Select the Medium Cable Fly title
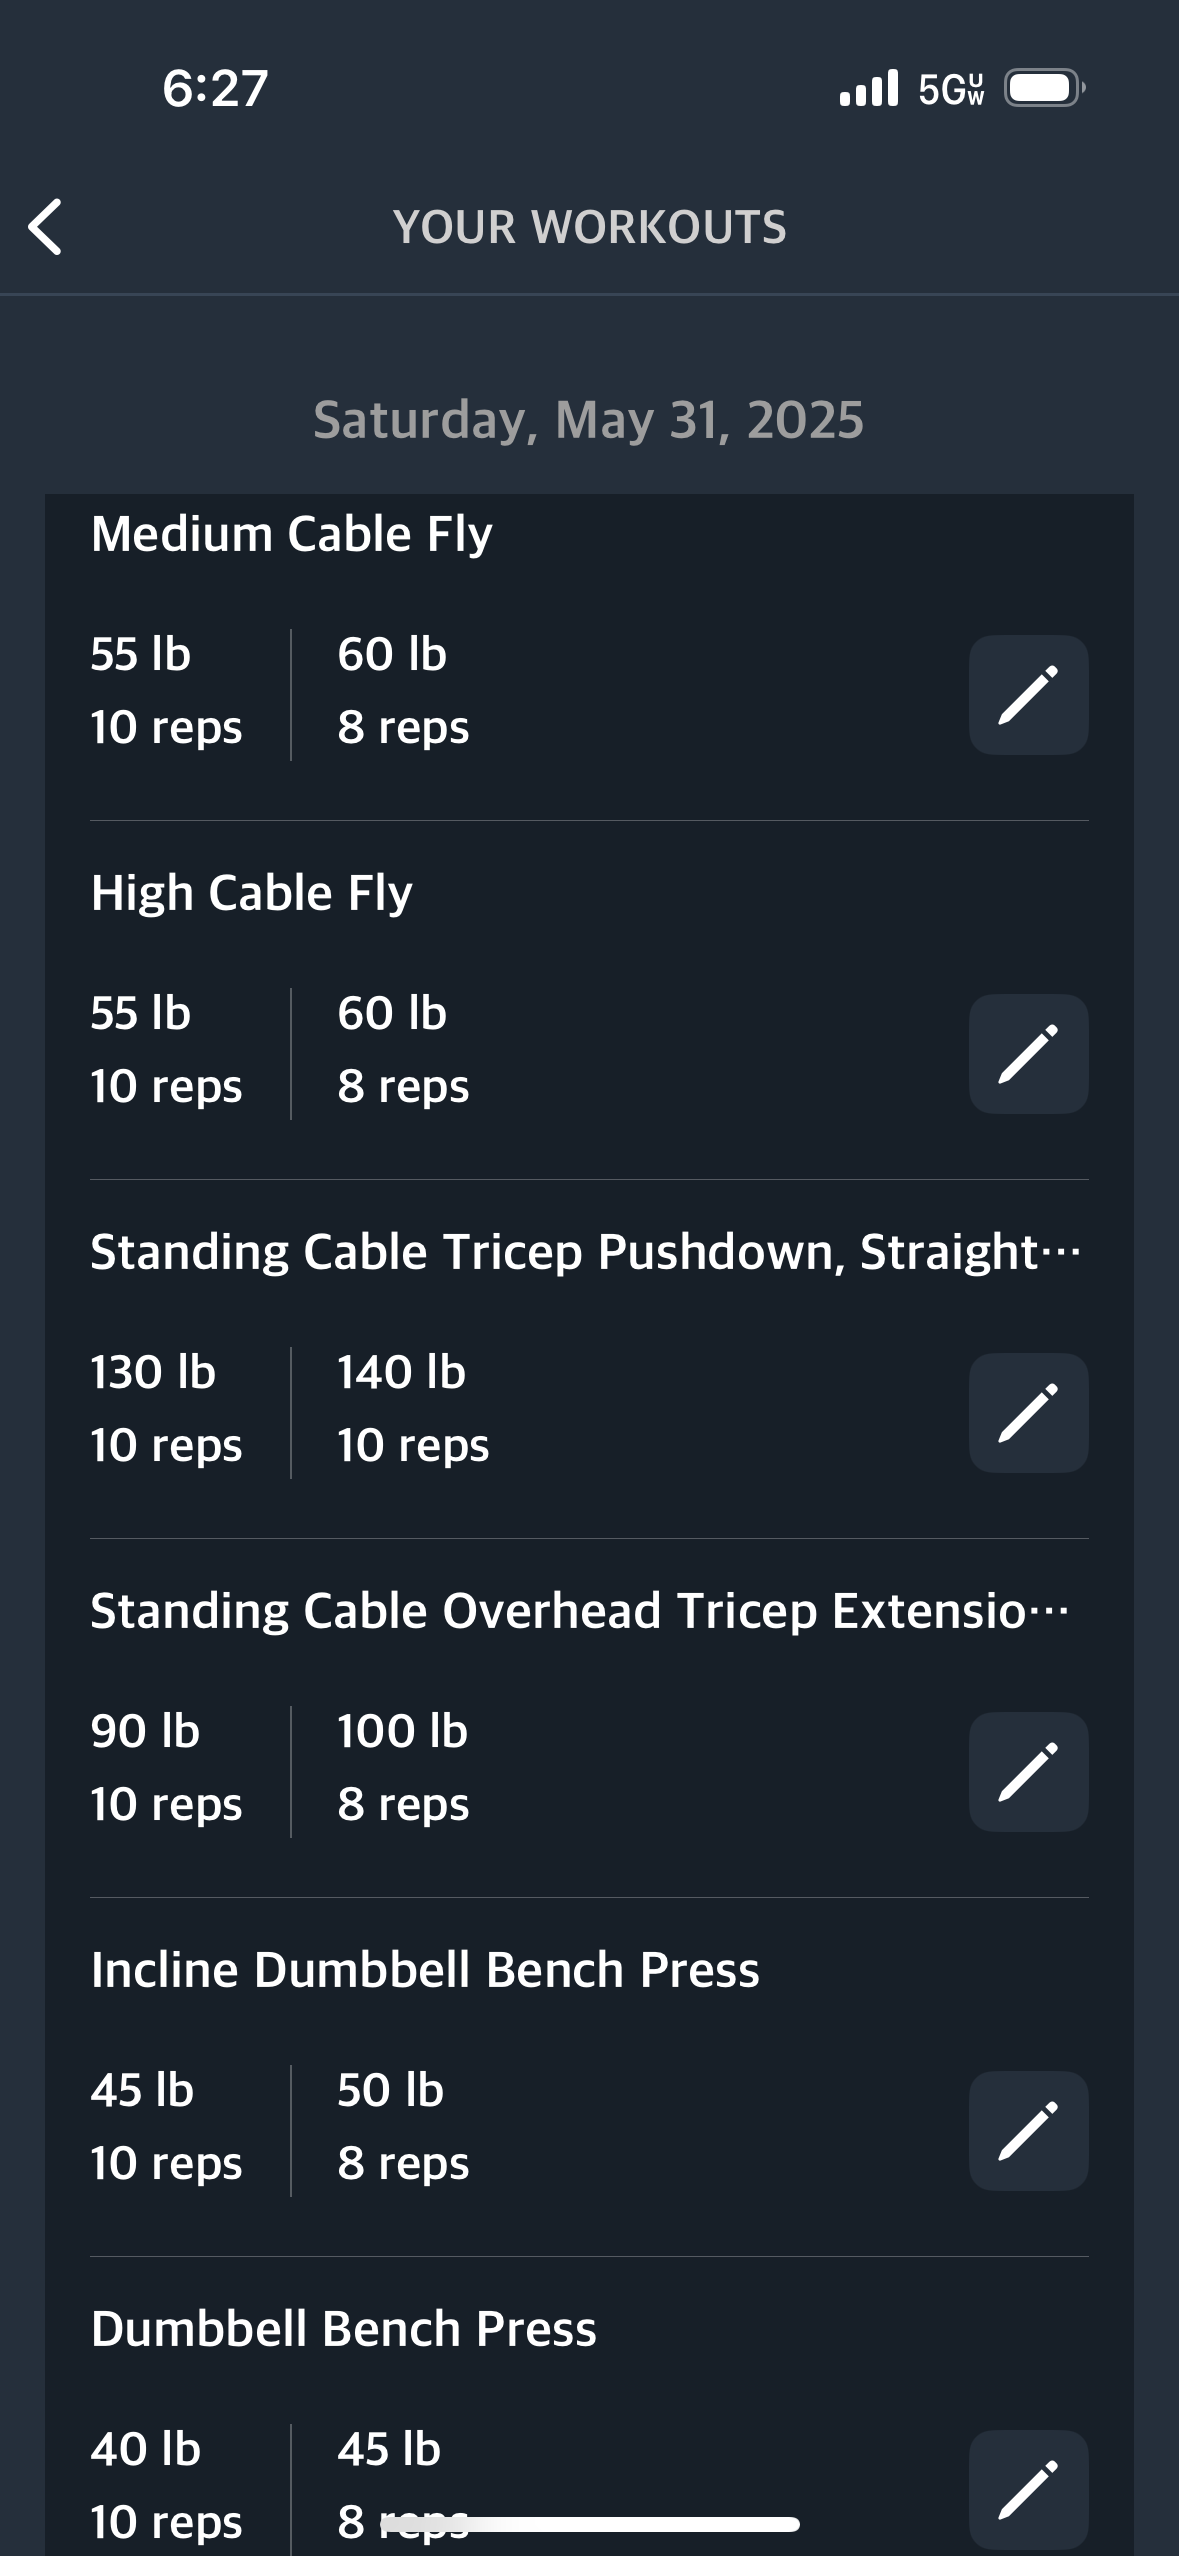This screenshot has height=2556, width=1179. coord(292,534)
